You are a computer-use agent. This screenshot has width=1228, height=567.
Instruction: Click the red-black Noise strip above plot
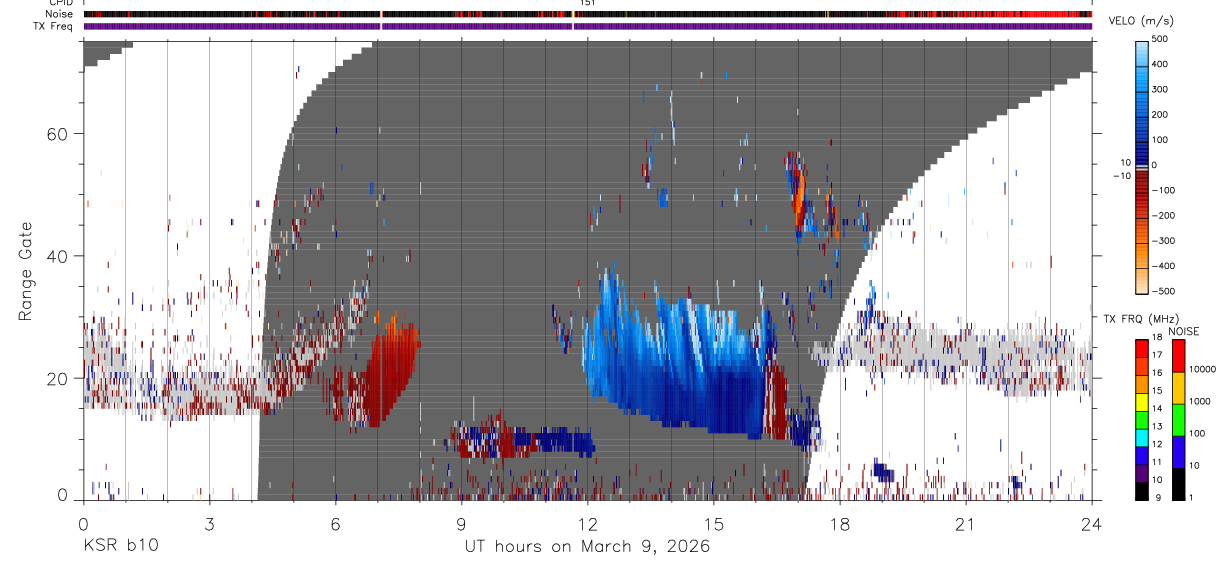tap(588, 14)
